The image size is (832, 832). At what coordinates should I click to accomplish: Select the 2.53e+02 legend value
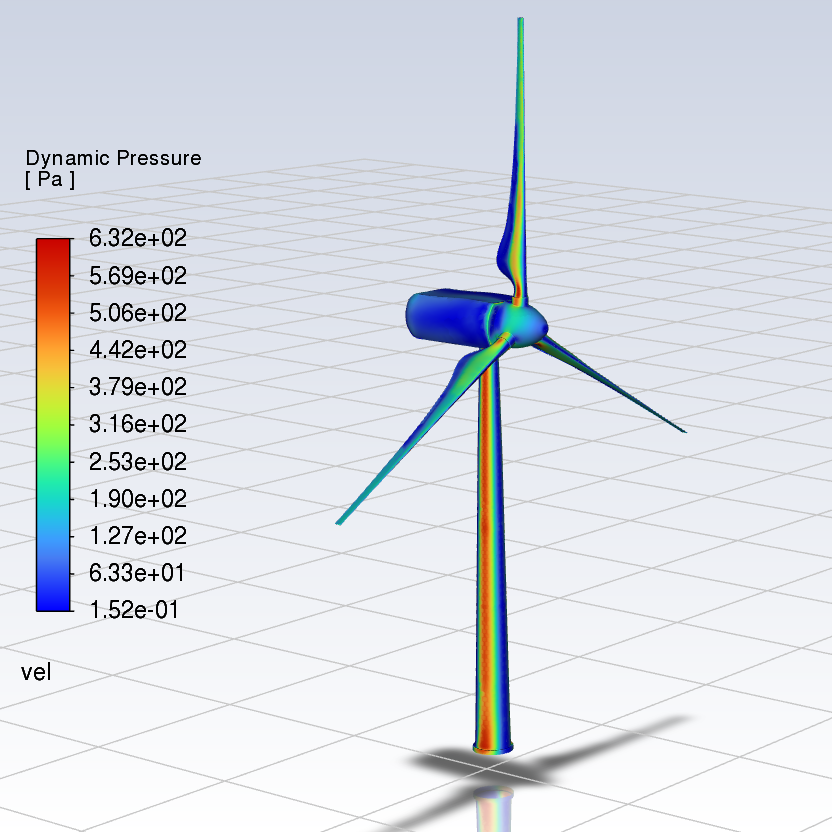click(x=138, y=462)
